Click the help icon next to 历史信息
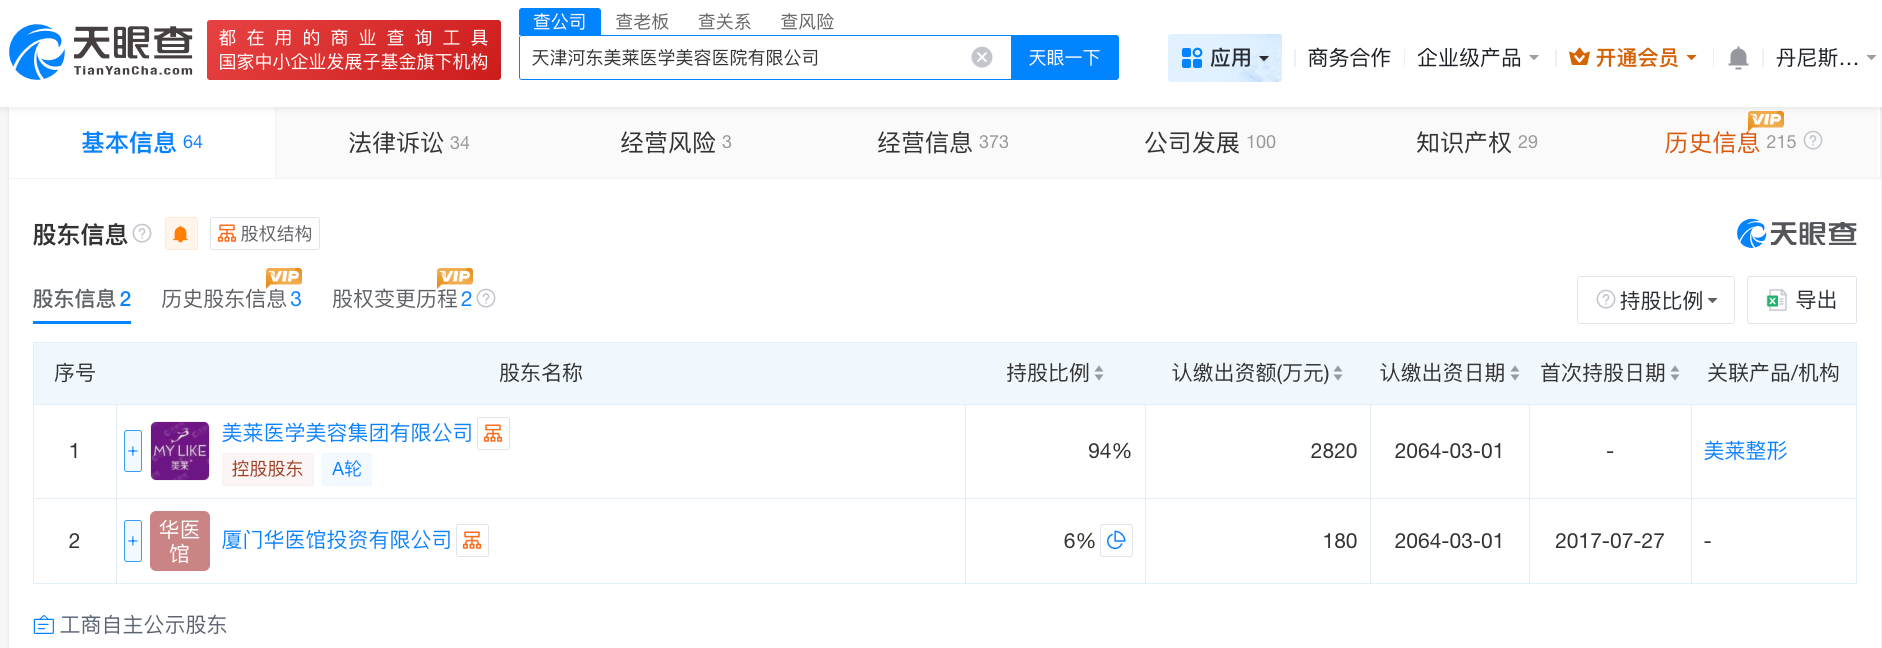Image resolution: width=1882 pixels, height=648 pixels. (x=1813, y=141)
